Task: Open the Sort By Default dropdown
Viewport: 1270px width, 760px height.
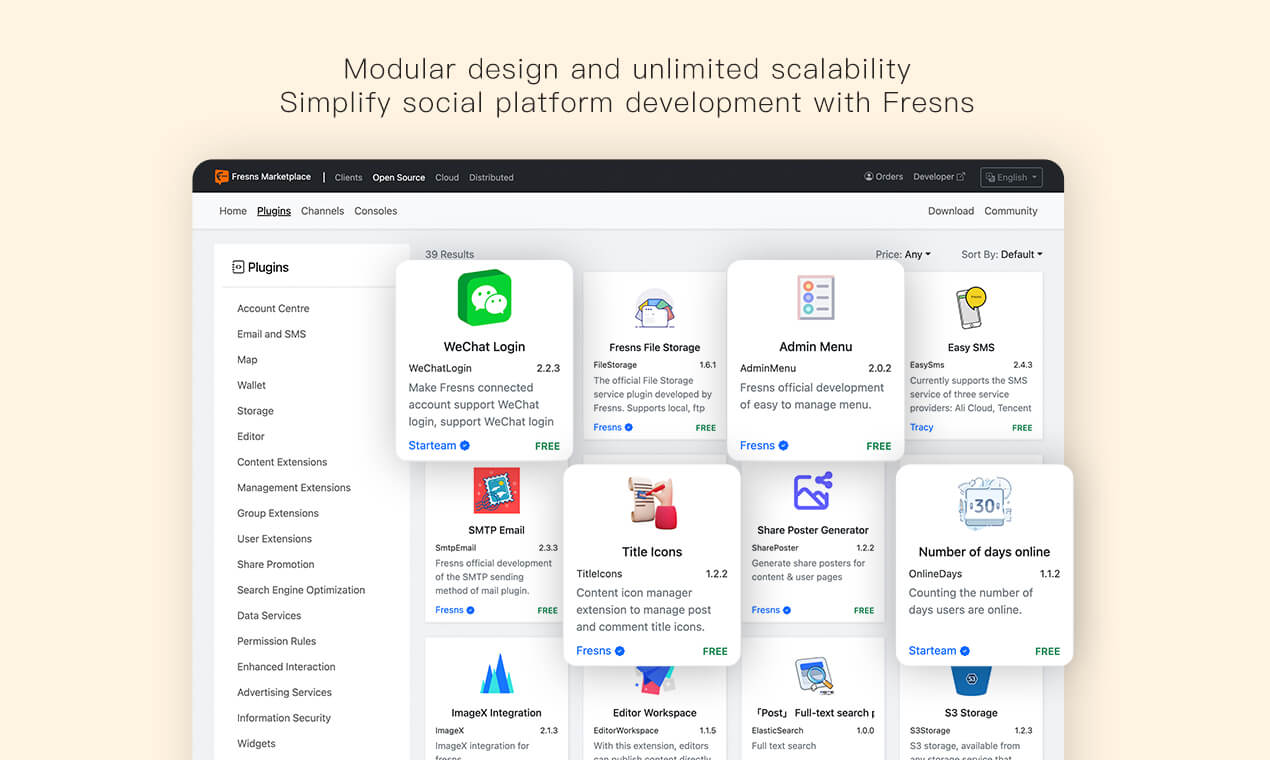Action: coord(1002,255)
